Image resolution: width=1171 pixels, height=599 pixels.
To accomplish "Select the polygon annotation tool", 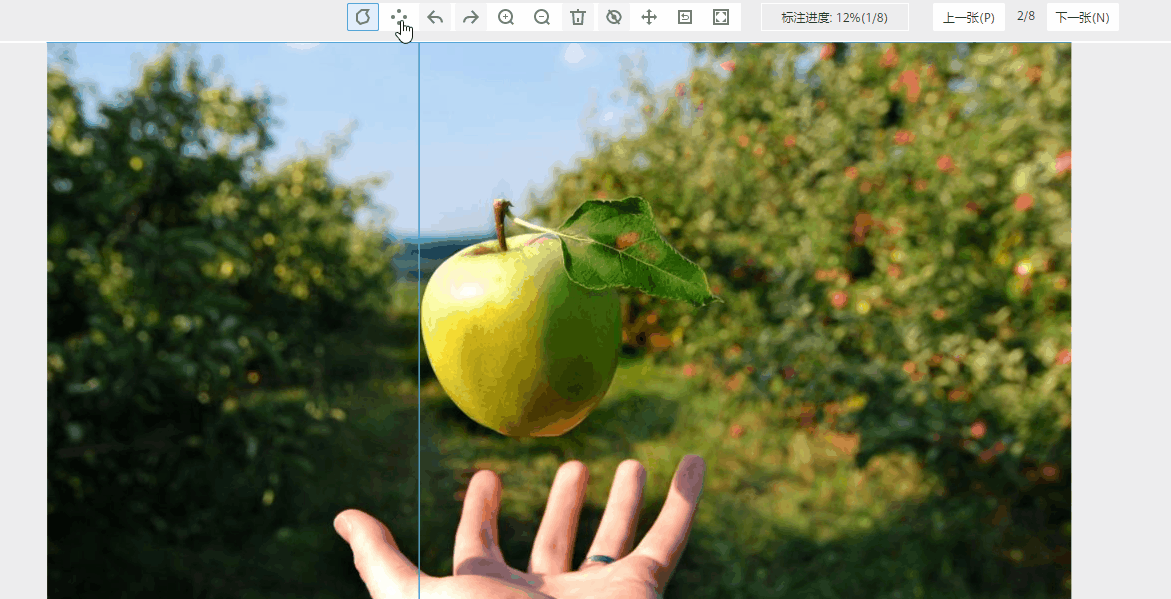I will click(x=363, y=17).
